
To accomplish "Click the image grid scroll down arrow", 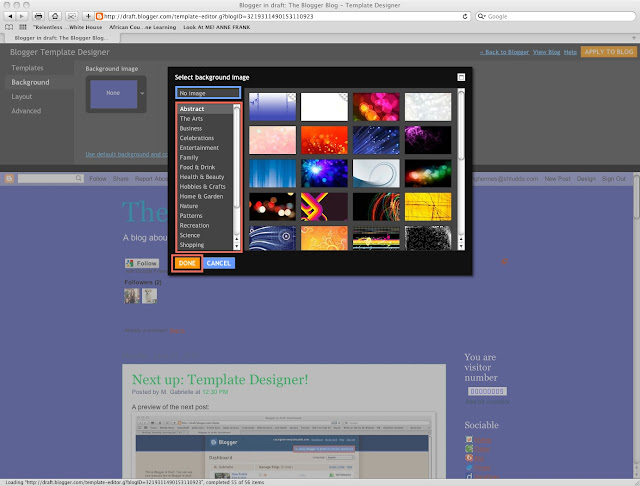I will tap(461, 246).
